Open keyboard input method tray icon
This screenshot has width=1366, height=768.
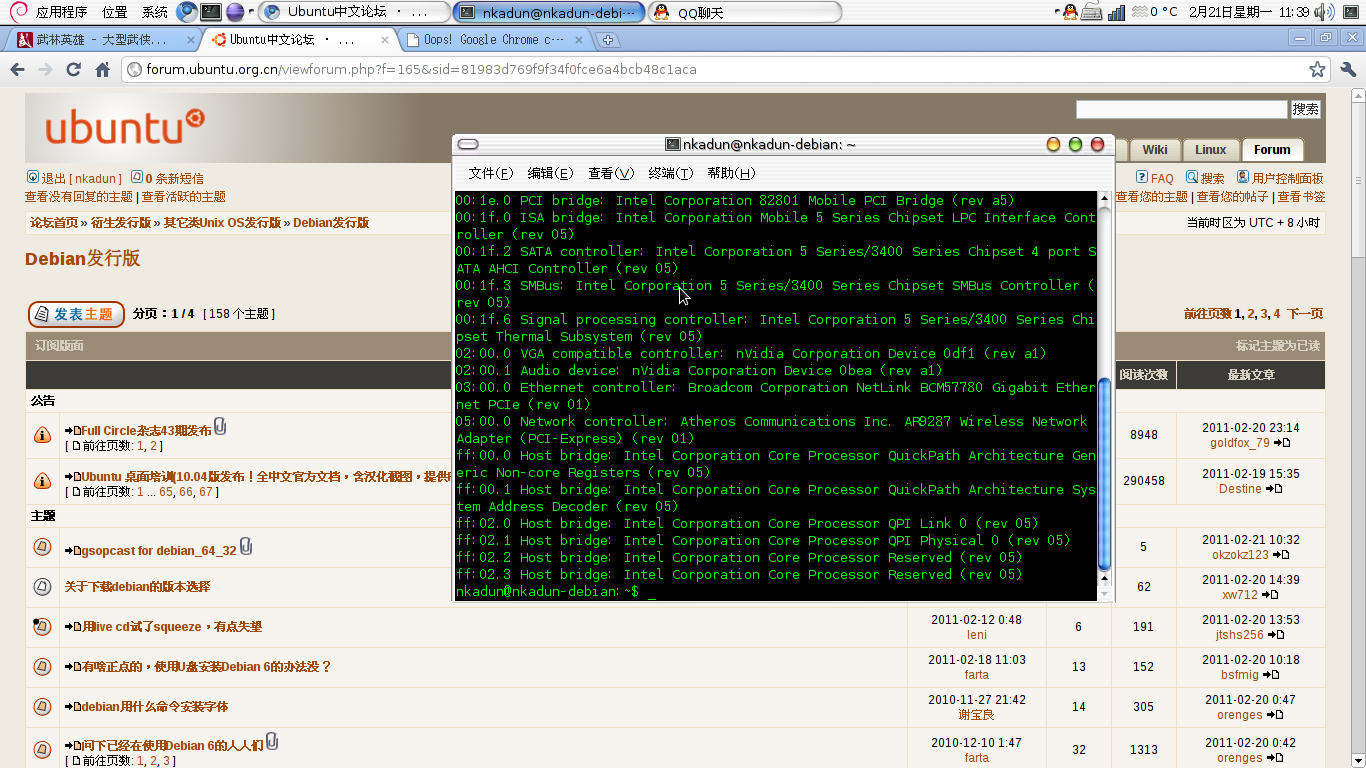[x=1092, y=13]
